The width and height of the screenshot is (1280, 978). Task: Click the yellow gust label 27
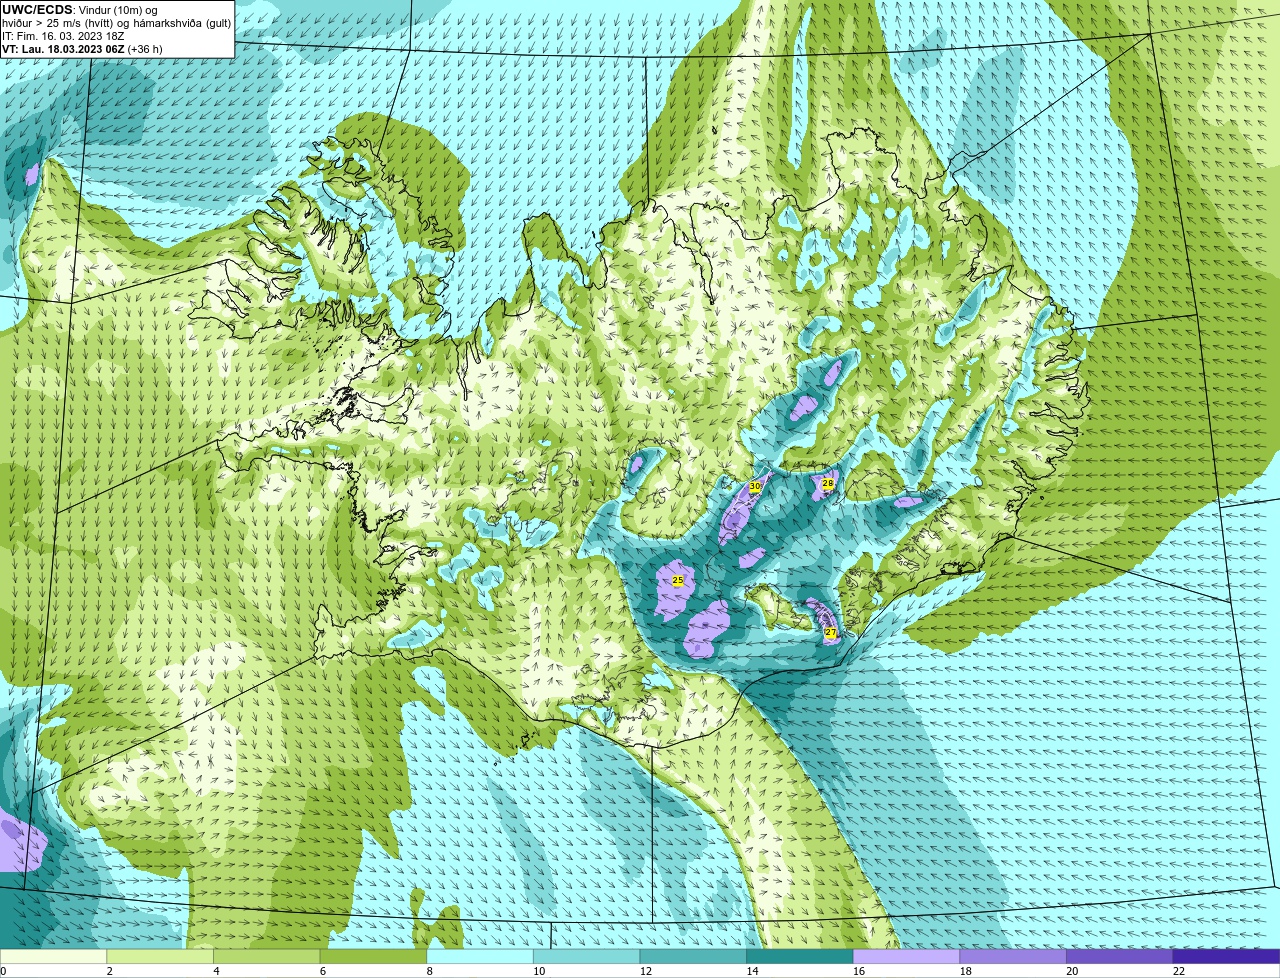coord(830,632)
